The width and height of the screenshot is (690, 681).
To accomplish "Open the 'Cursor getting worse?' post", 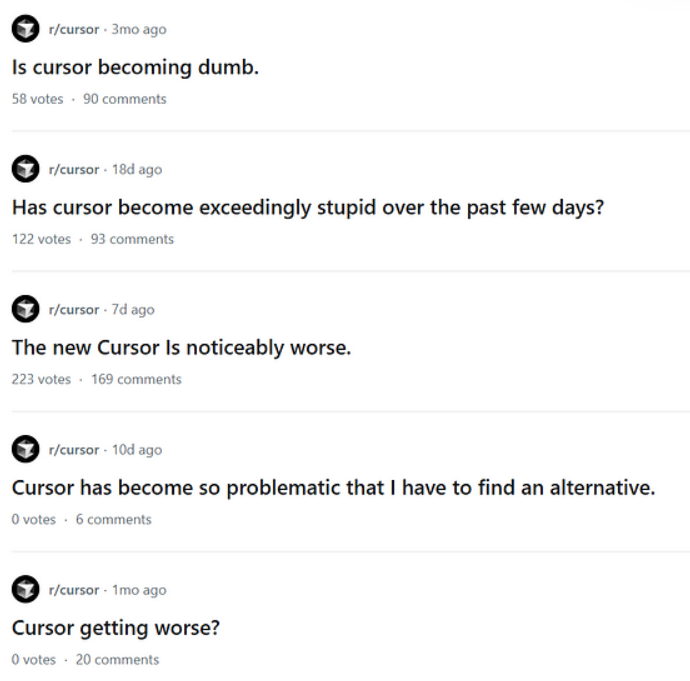I will (x=115, y=628).
